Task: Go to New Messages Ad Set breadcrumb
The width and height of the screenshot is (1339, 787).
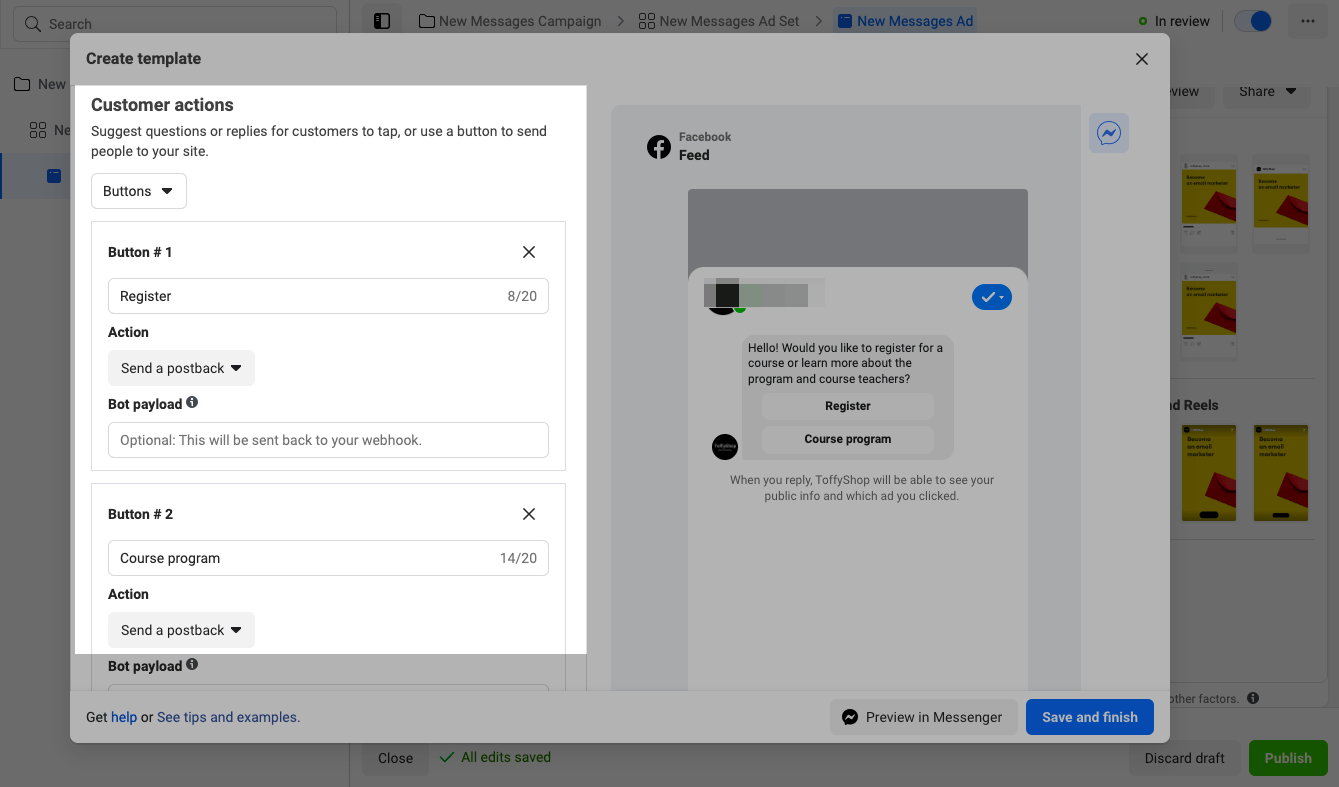Action: (x=719, y=21)
